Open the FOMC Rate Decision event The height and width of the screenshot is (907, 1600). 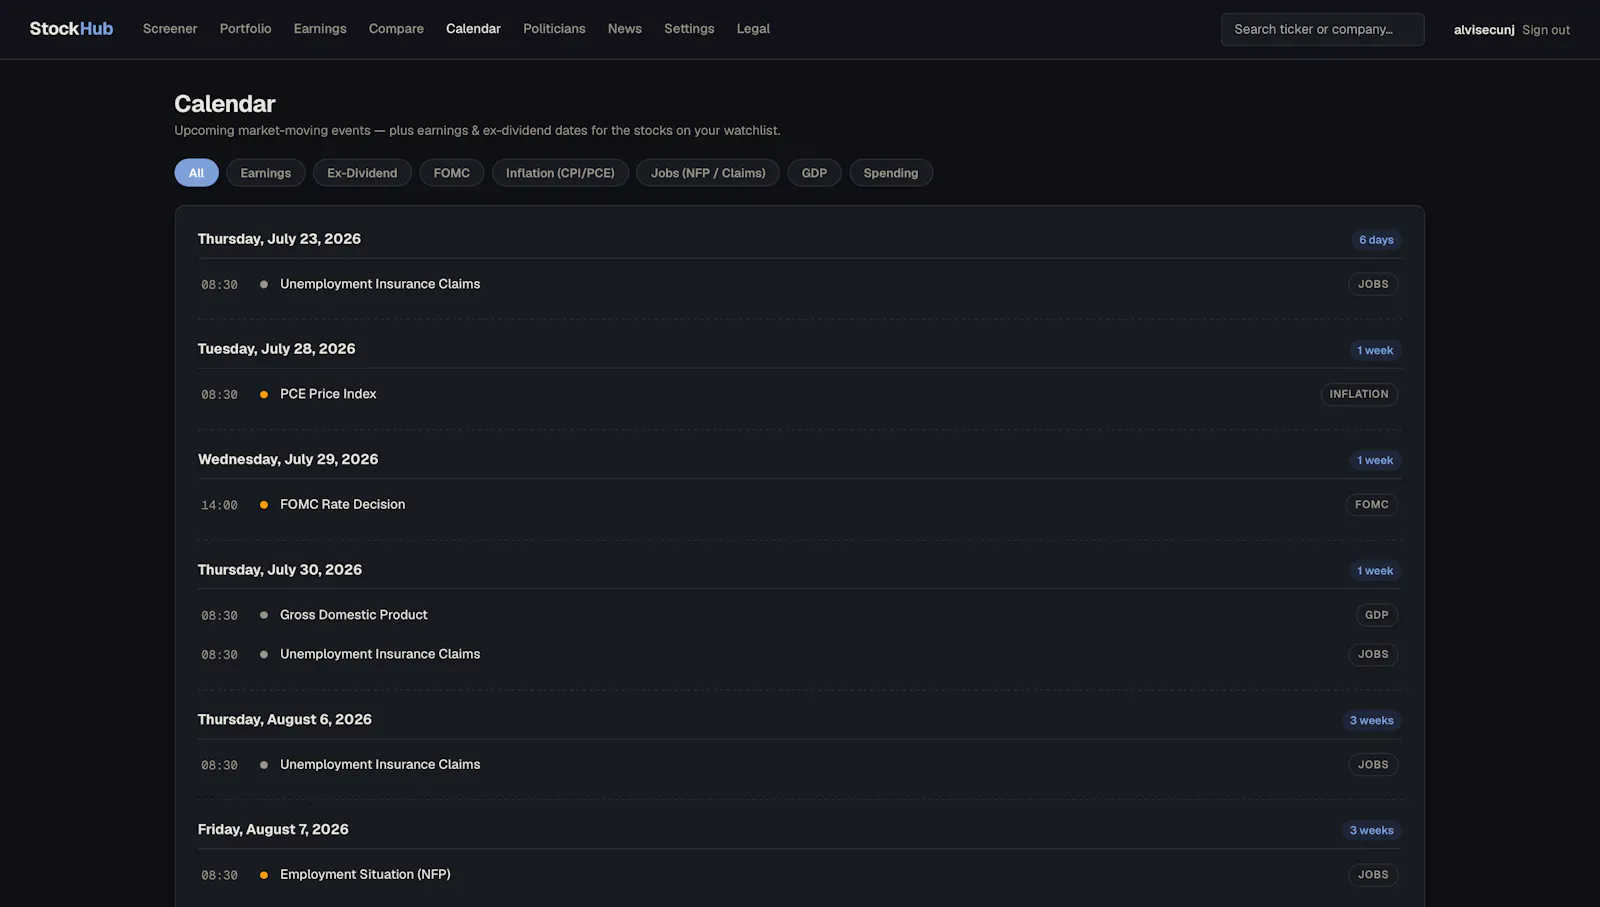pyautogui.click(x=800, y=505)
